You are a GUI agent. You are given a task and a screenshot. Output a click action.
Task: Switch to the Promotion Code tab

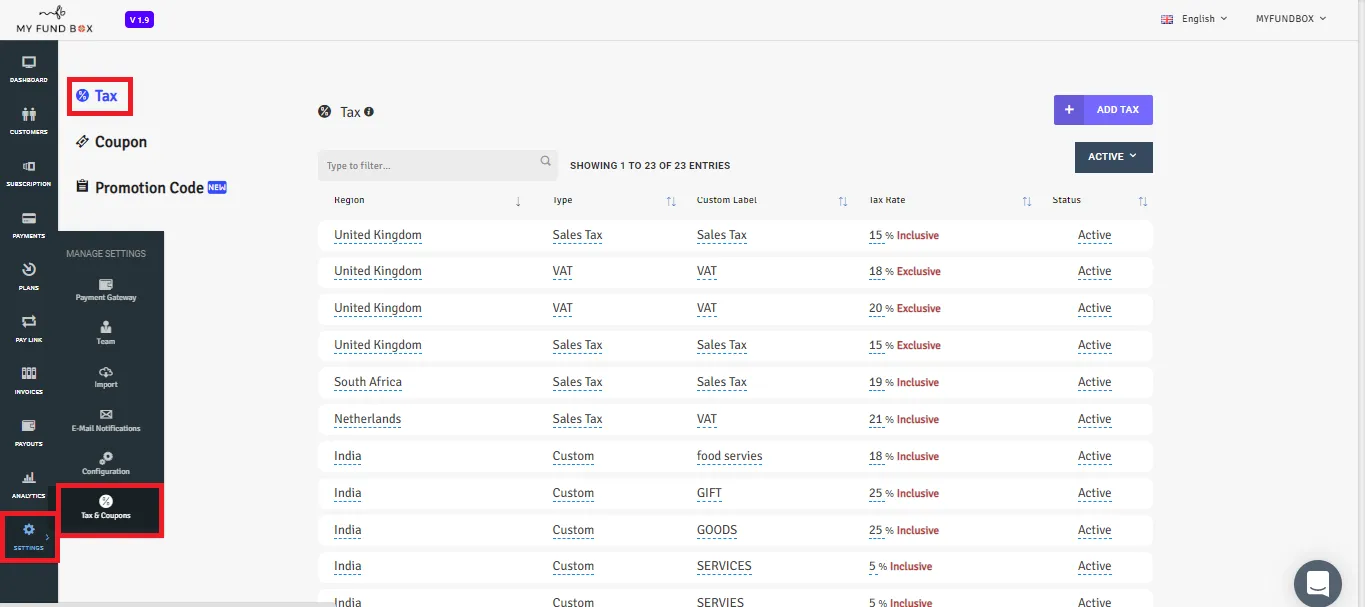pyautogui.click(x=152, y=188)
